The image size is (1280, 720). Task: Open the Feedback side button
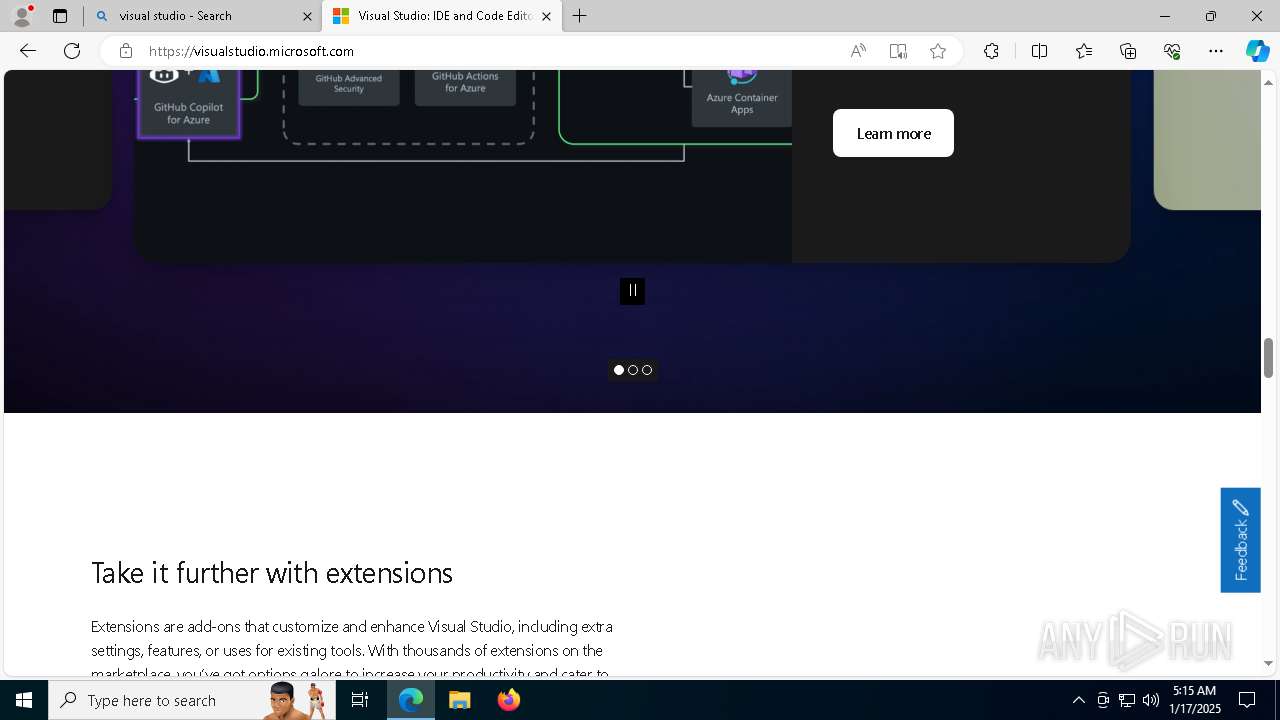pyautogui.click(x=1240, y=540)
